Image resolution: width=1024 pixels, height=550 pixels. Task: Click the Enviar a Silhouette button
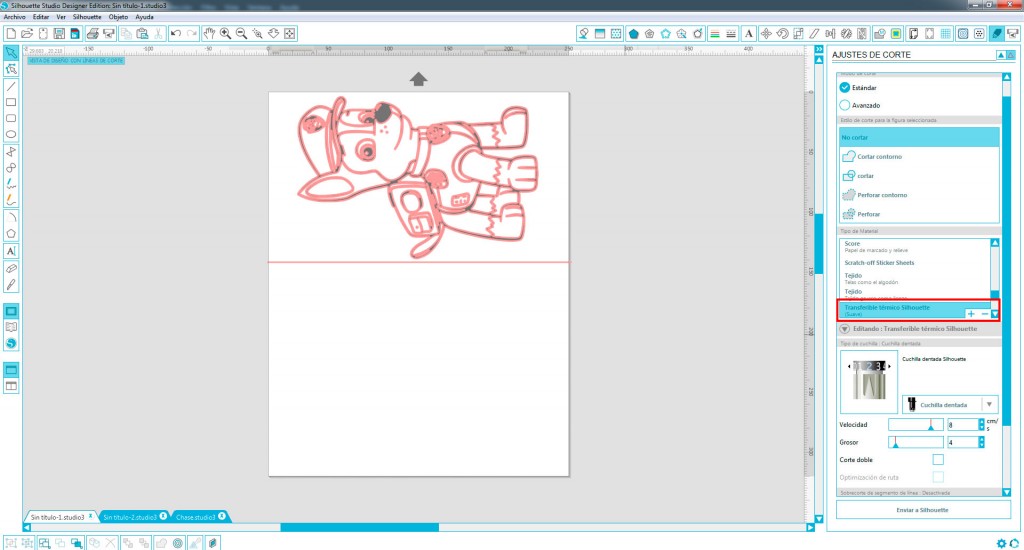[922, 510]
